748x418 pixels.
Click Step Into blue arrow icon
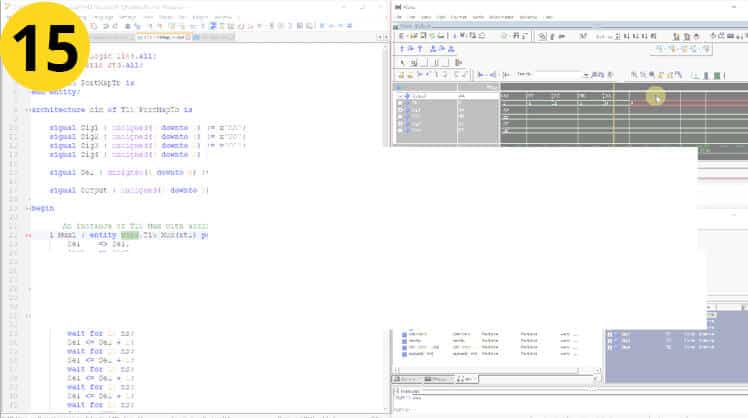pyautogui.click(x=401, y=49)
